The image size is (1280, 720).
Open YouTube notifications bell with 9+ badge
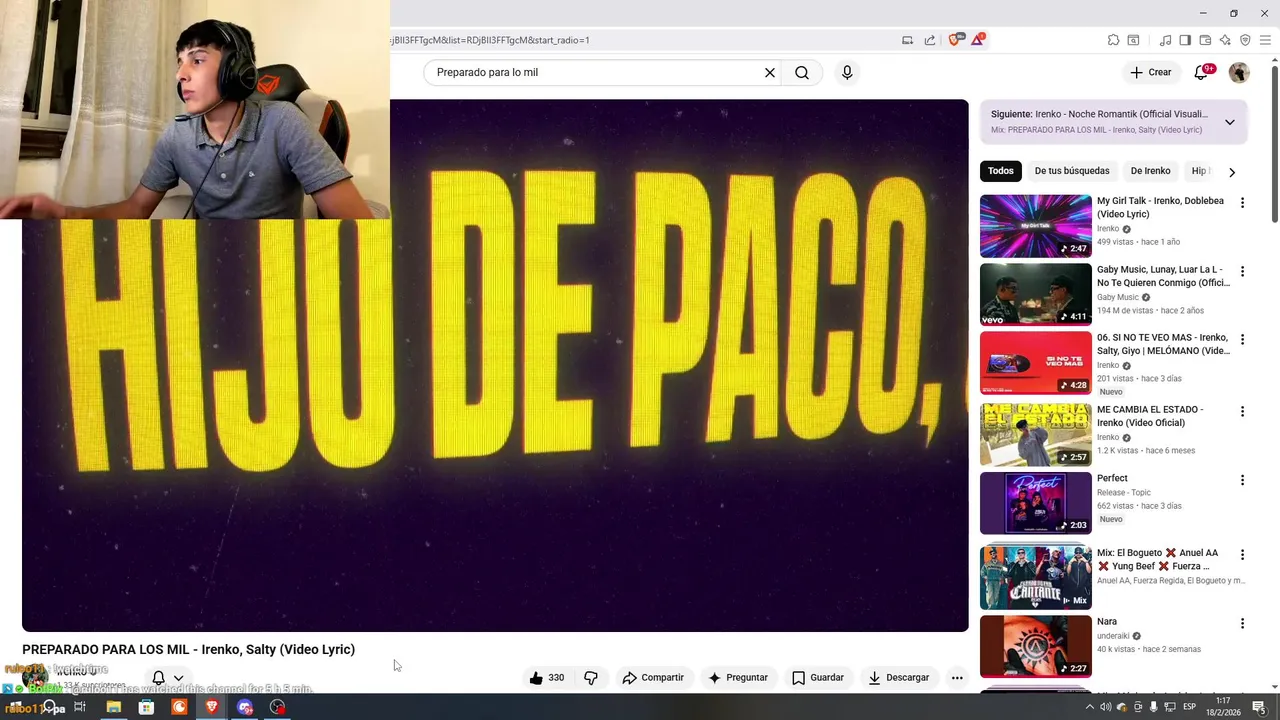(x=1202, y=72)
